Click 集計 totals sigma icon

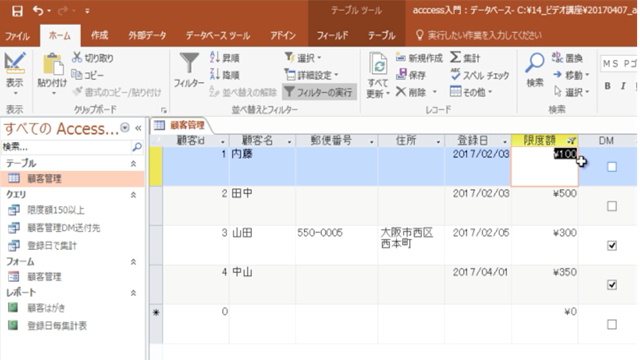pos(456,58)
